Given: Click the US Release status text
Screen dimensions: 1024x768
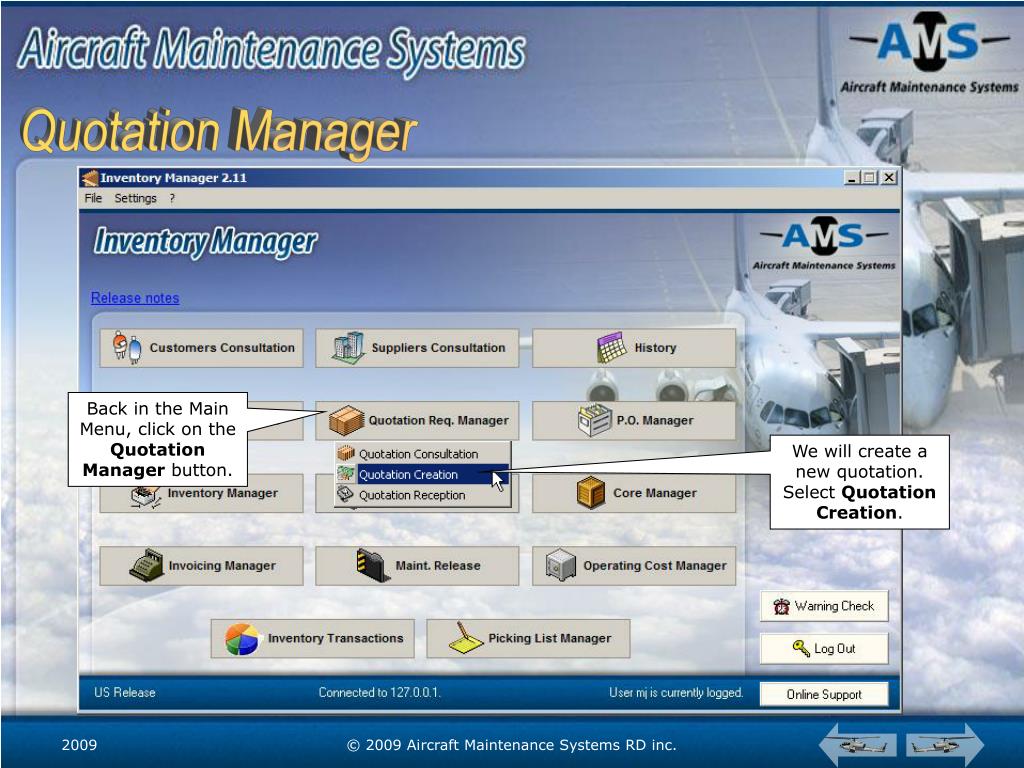Looking at the screenshot, I should click(x=125, y=692).
